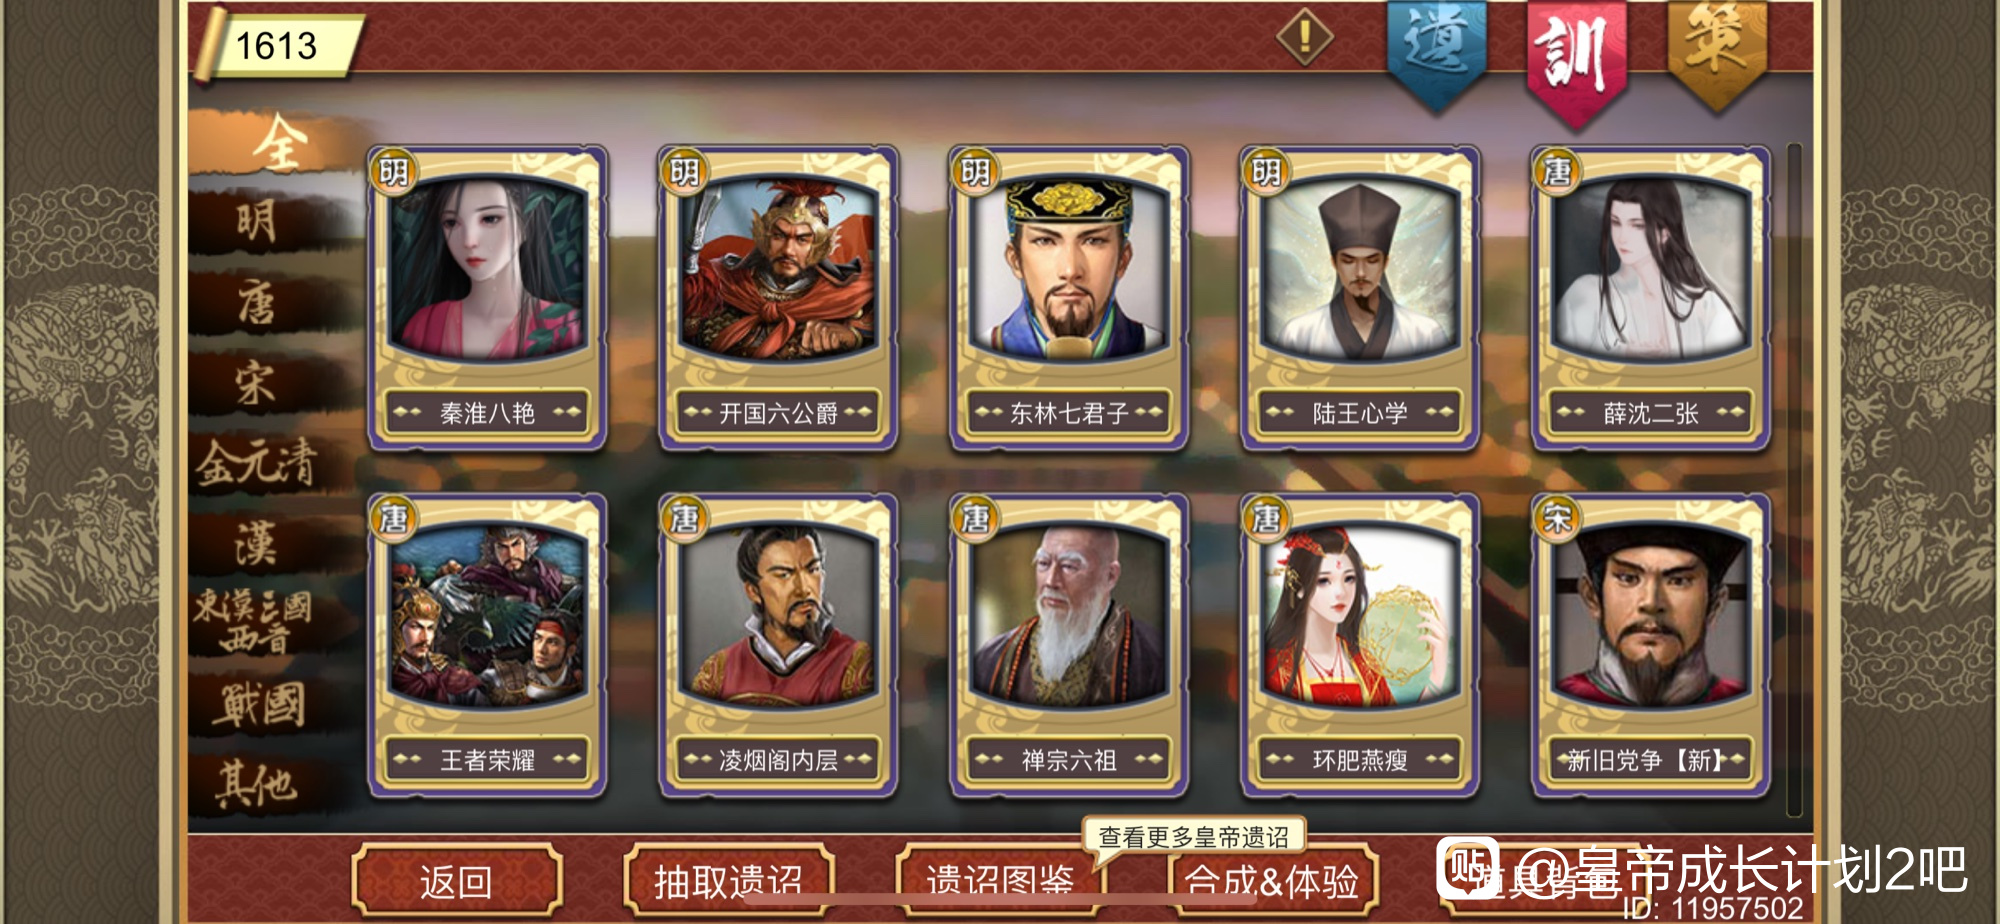Image resolution: width=2000 pixels, height=924 pixels.
Task: Click the 返回 back button
Action: [456, 881]
